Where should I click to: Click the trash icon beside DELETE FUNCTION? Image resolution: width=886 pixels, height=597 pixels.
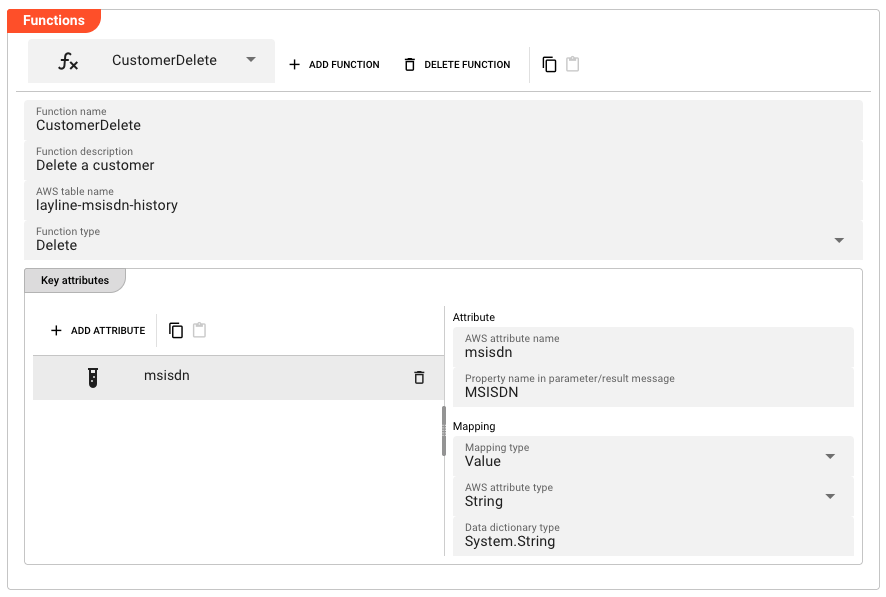[x=410, y=64]
